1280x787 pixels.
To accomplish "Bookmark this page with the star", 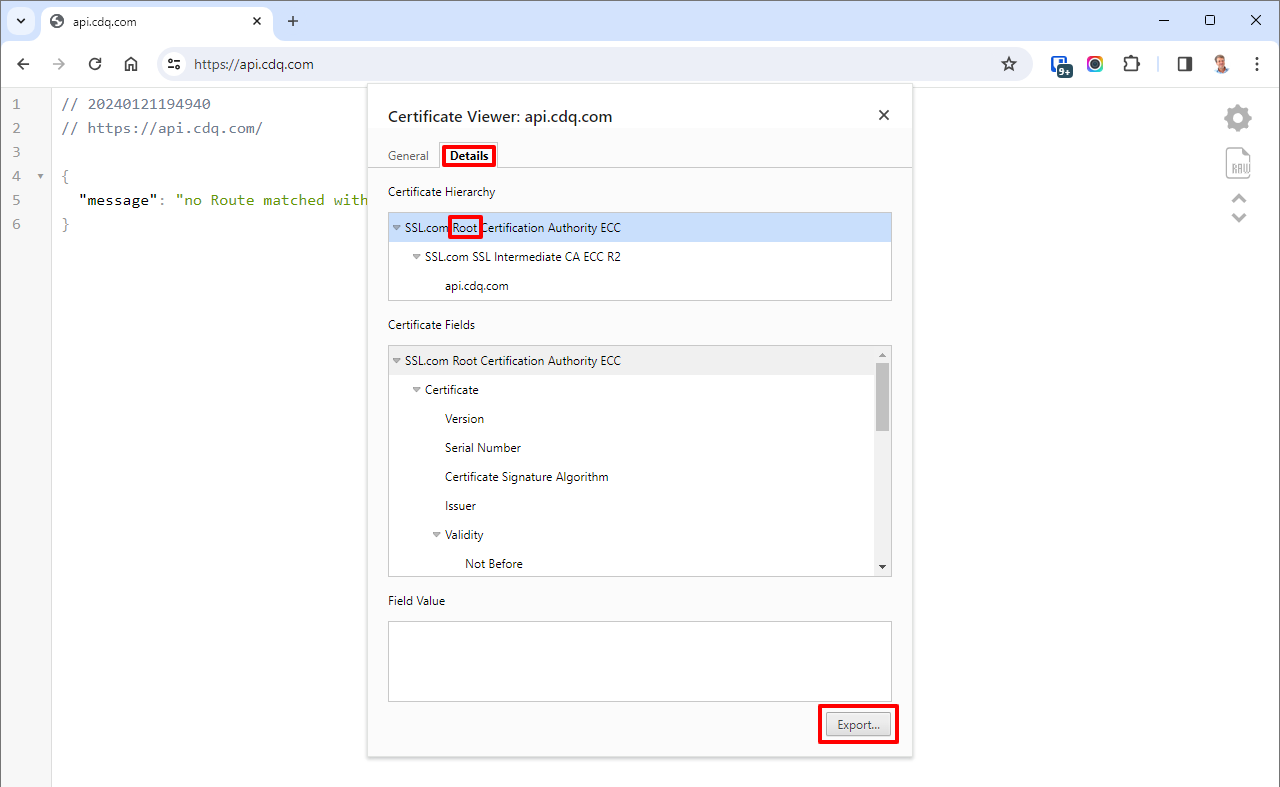I will [1009, 64].
